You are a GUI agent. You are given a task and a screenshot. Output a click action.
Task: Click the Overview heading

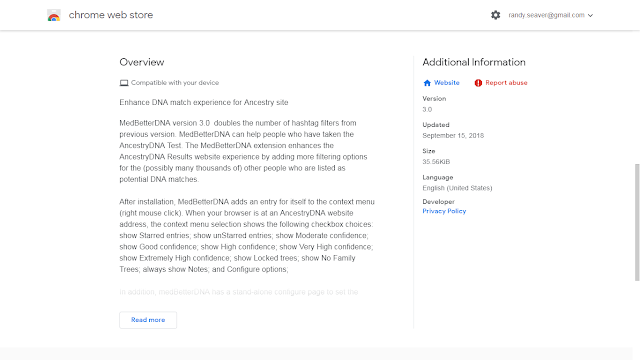point(142,62)
